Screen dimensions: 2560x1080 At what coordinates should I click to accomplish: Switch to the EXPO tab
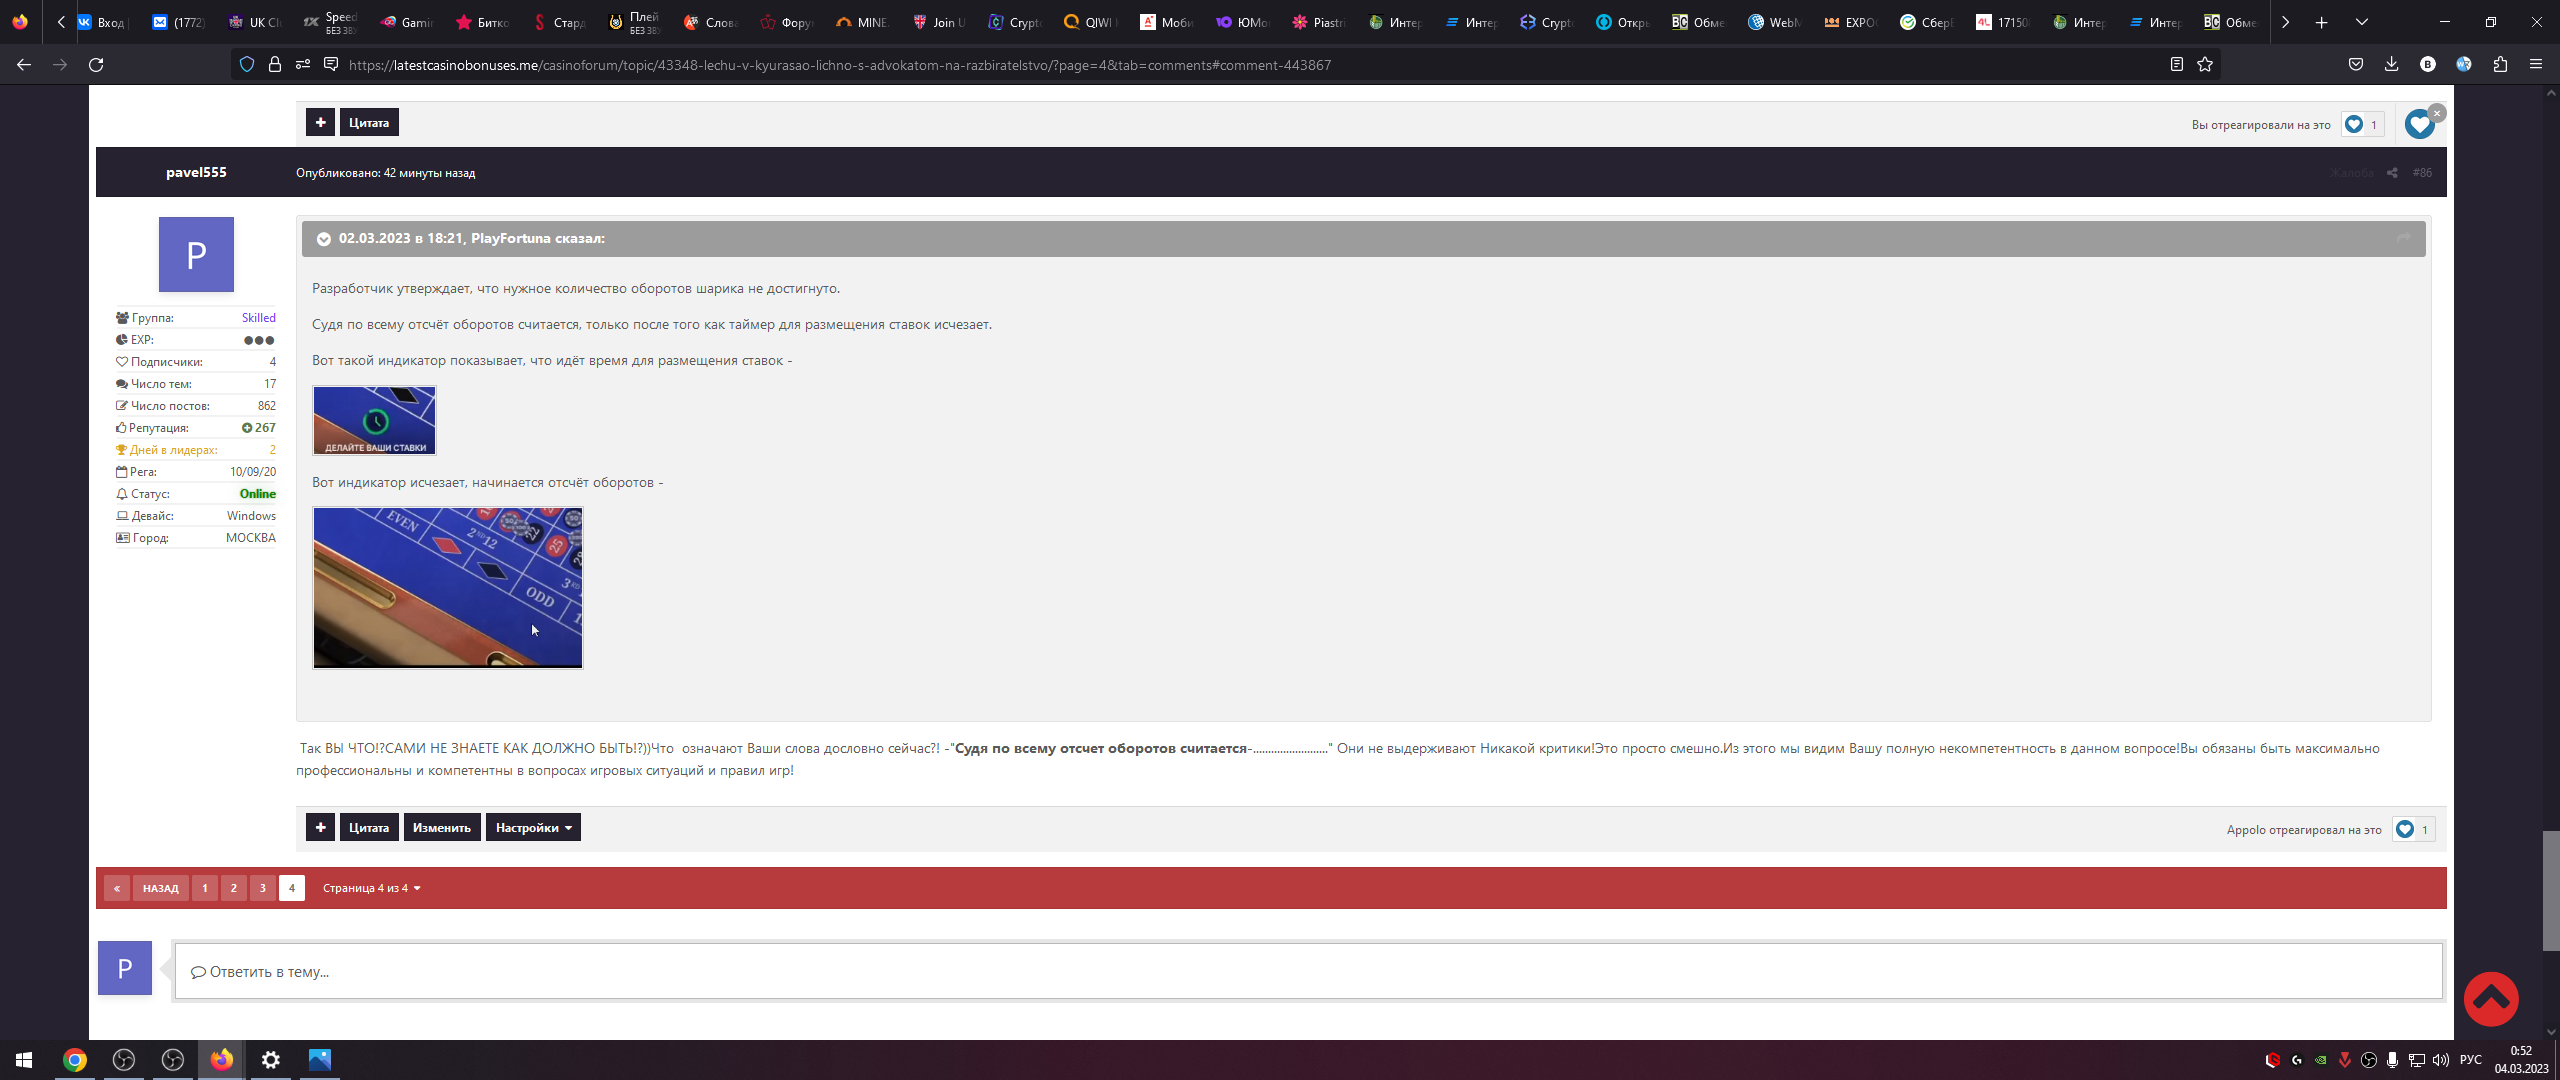1852,22
